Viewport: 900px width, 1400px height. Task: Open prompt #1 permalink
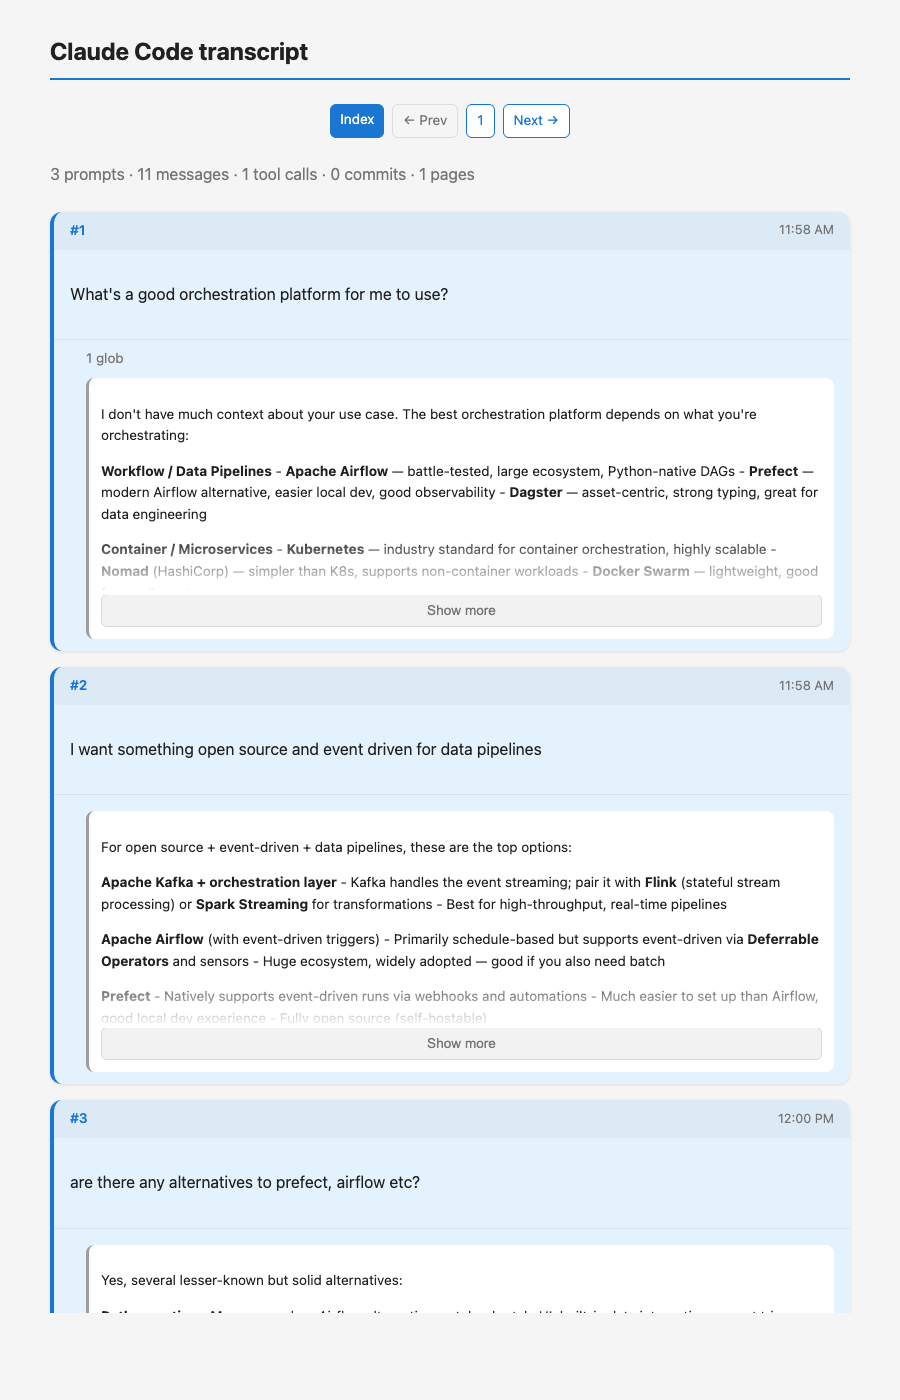pyautogui.click(x=78, y=230)
